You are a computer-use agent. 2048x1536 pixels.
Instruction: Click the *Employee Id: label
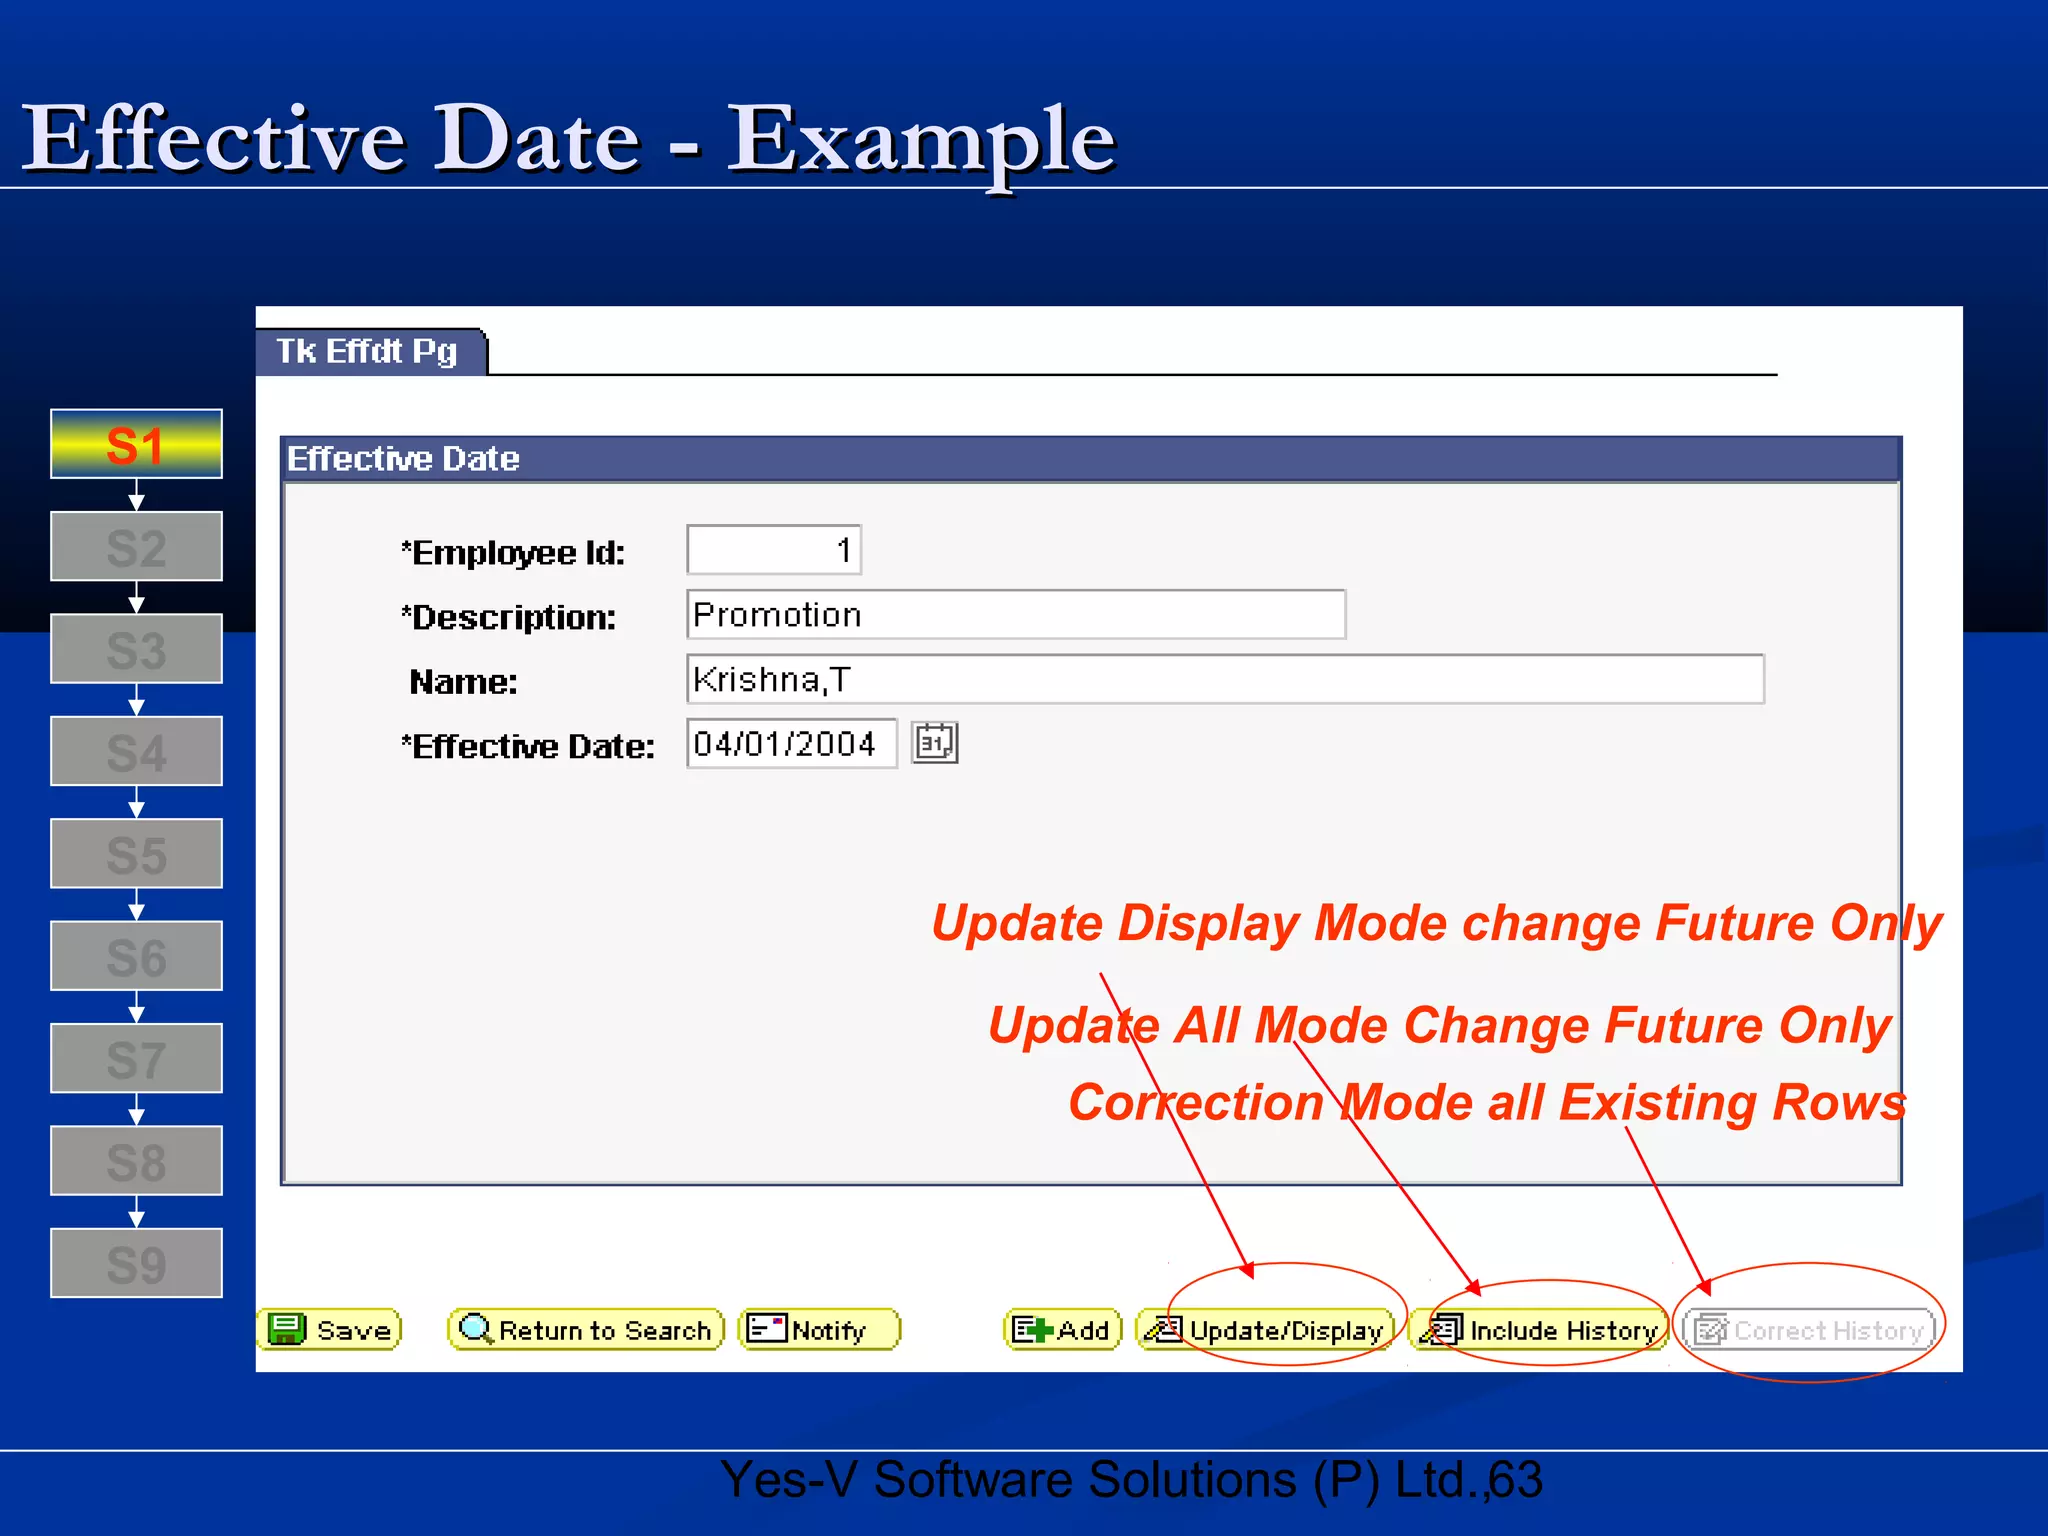pos(513,553)
